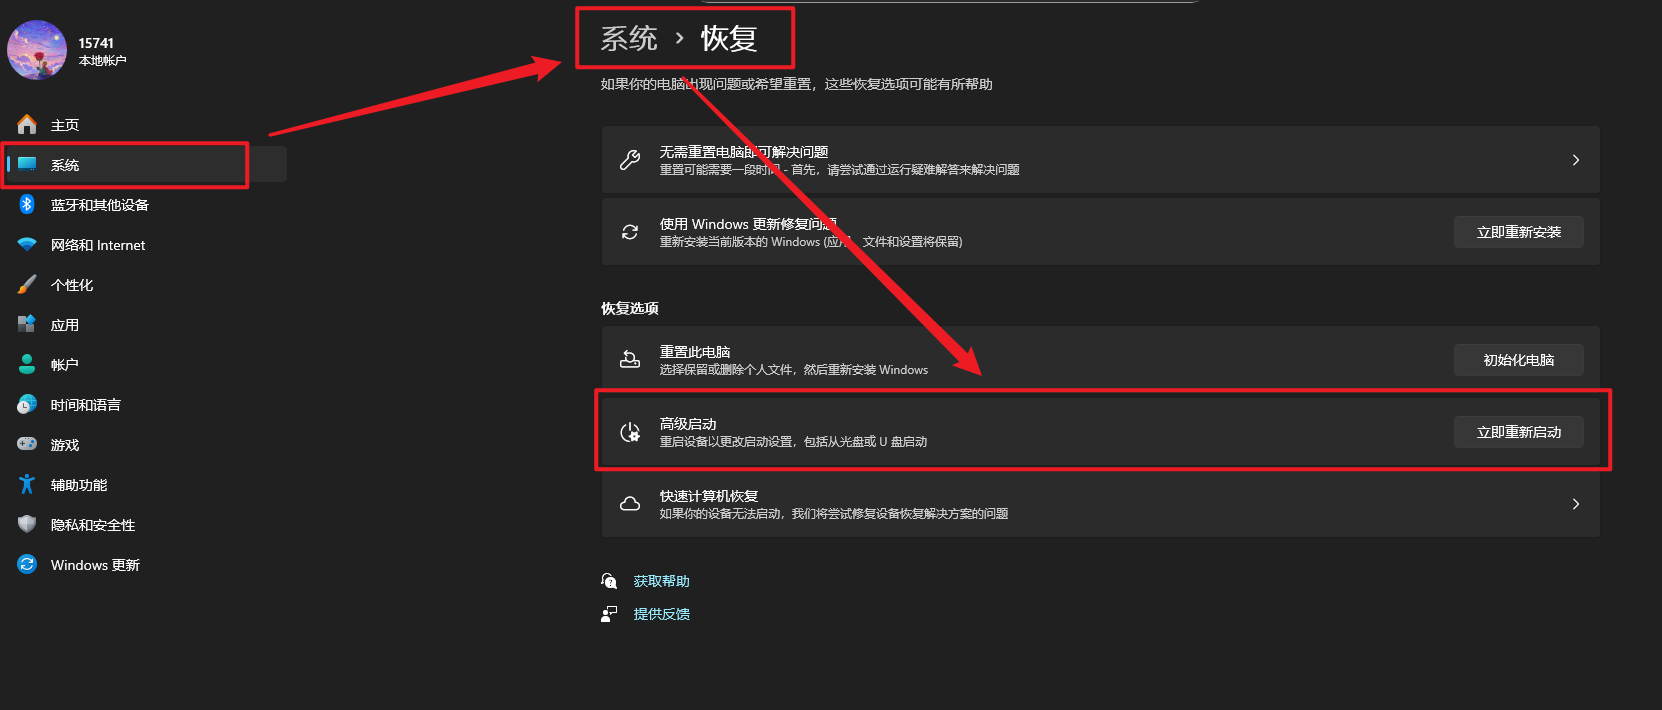
Task: Click the 初始化电脑 button
Action: [1518, 360]
